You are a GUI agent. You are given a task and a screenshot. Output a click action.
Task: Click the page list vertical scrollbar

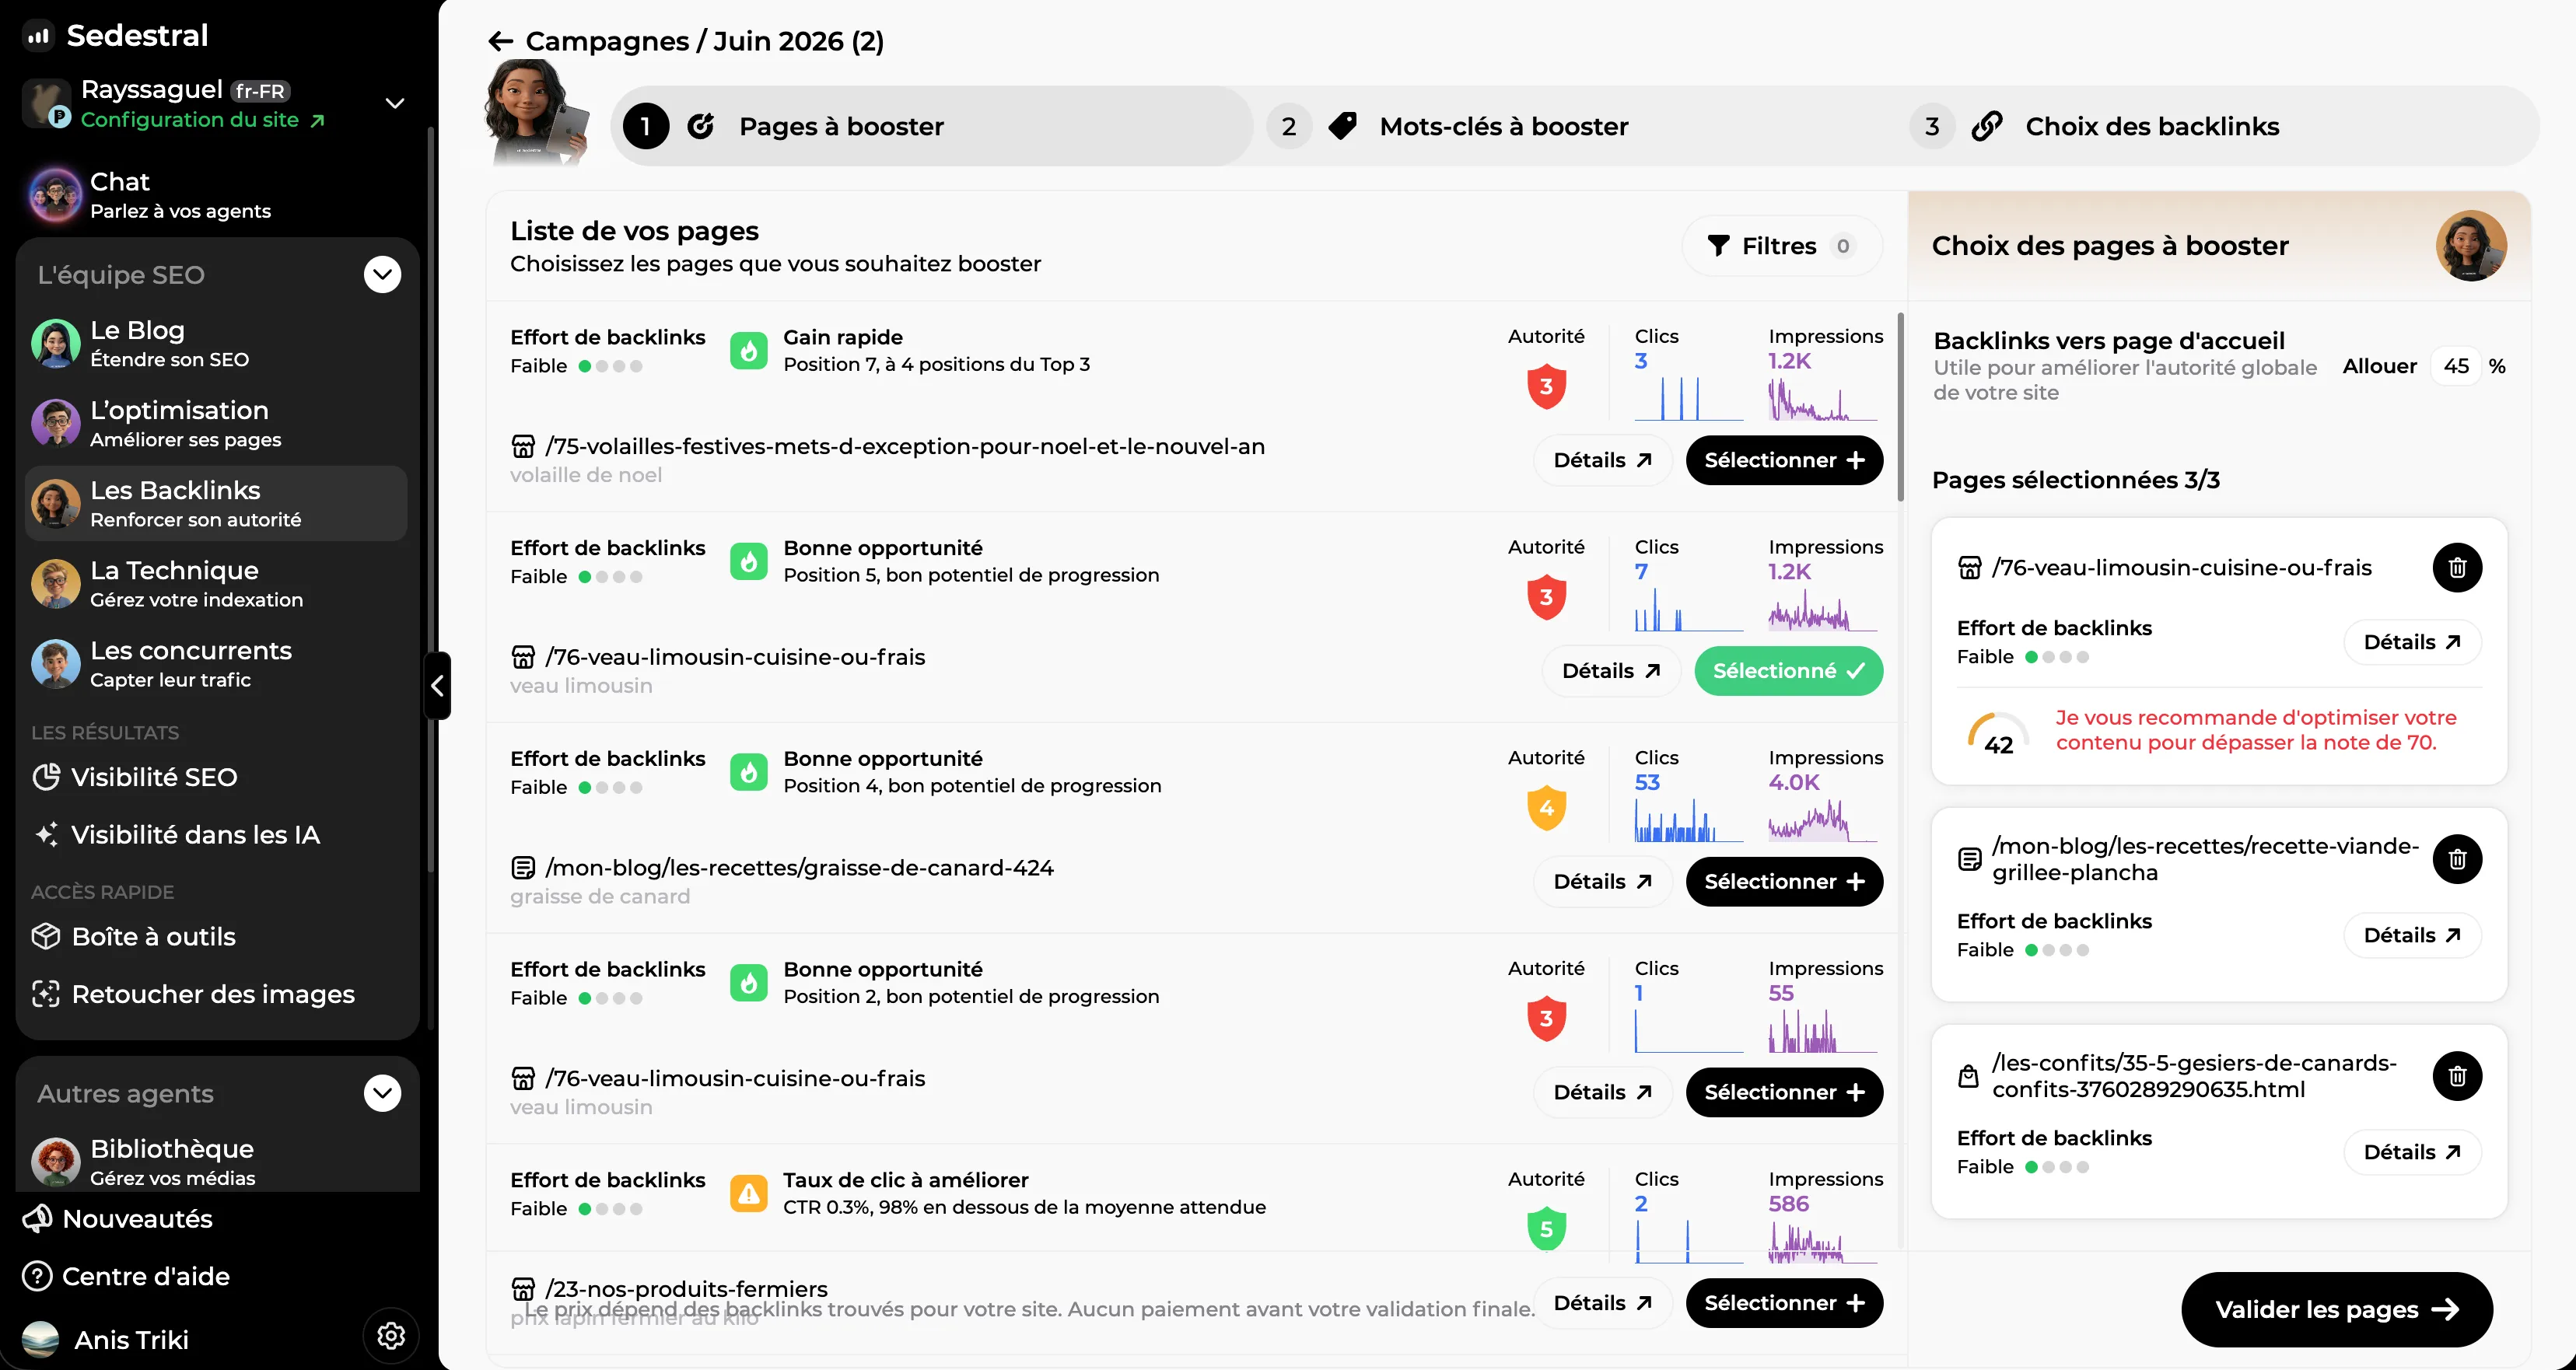pos(1900,406)
